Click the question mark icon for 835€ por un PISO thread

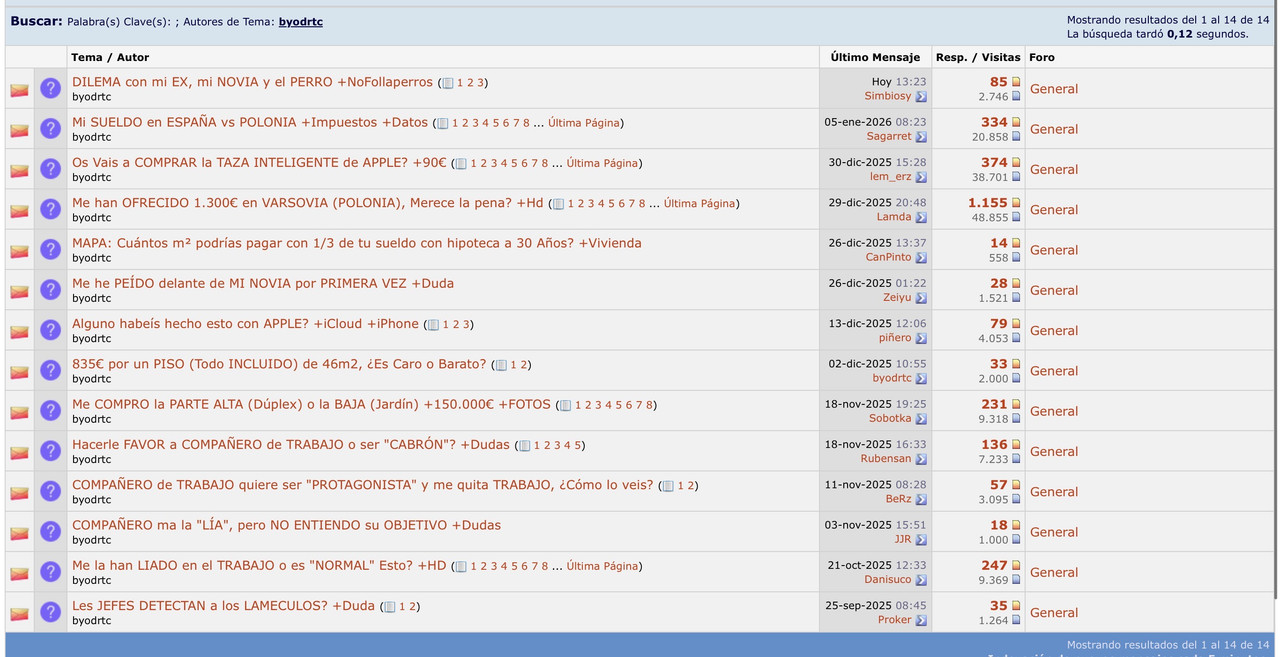click(x=50, y=370)
